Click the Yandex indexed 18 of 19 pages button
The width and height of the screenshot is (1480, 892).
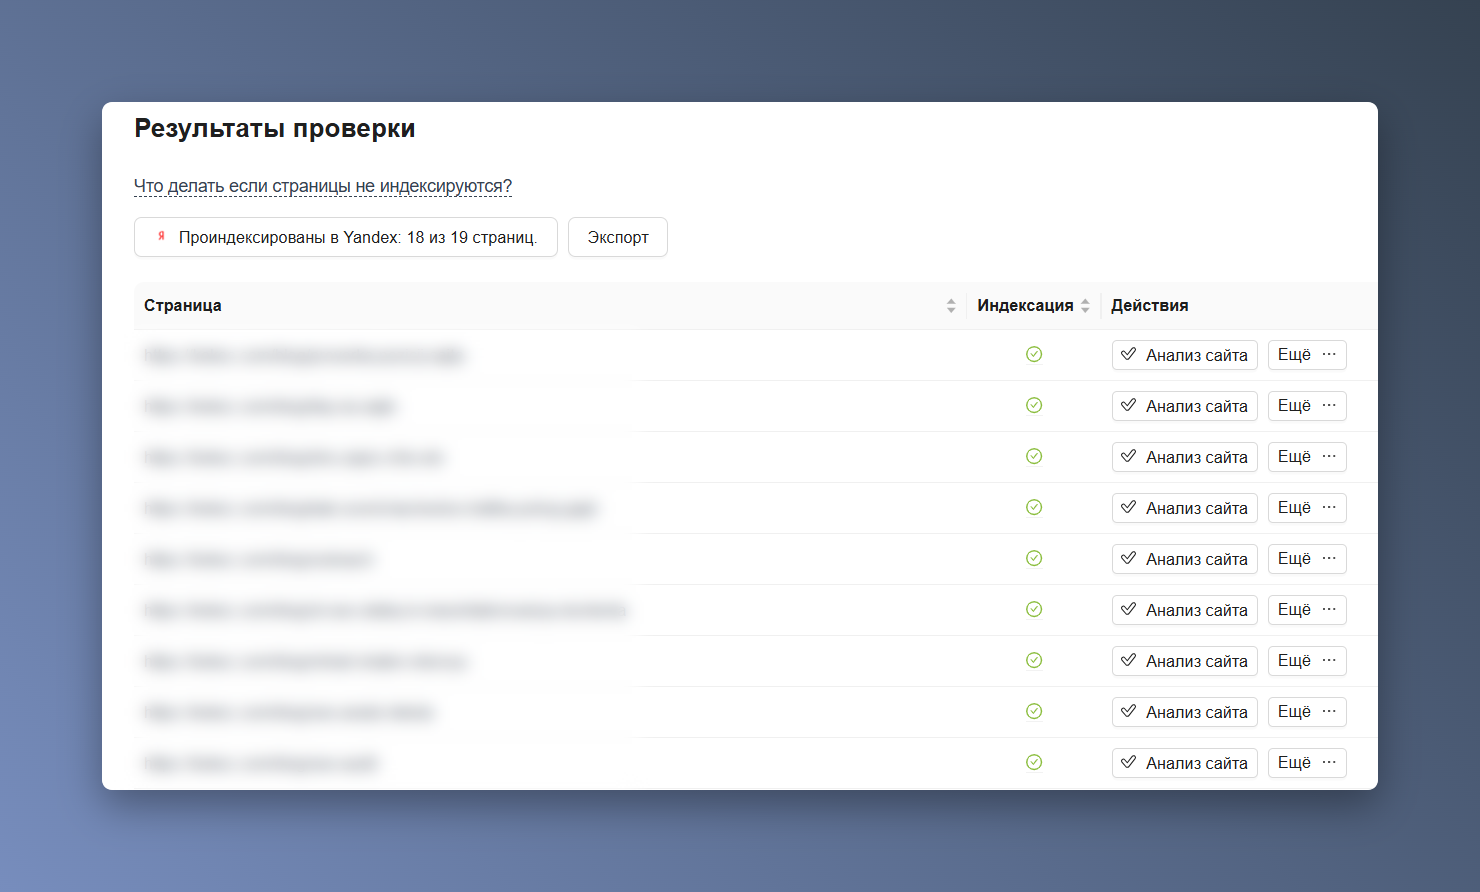346,237
